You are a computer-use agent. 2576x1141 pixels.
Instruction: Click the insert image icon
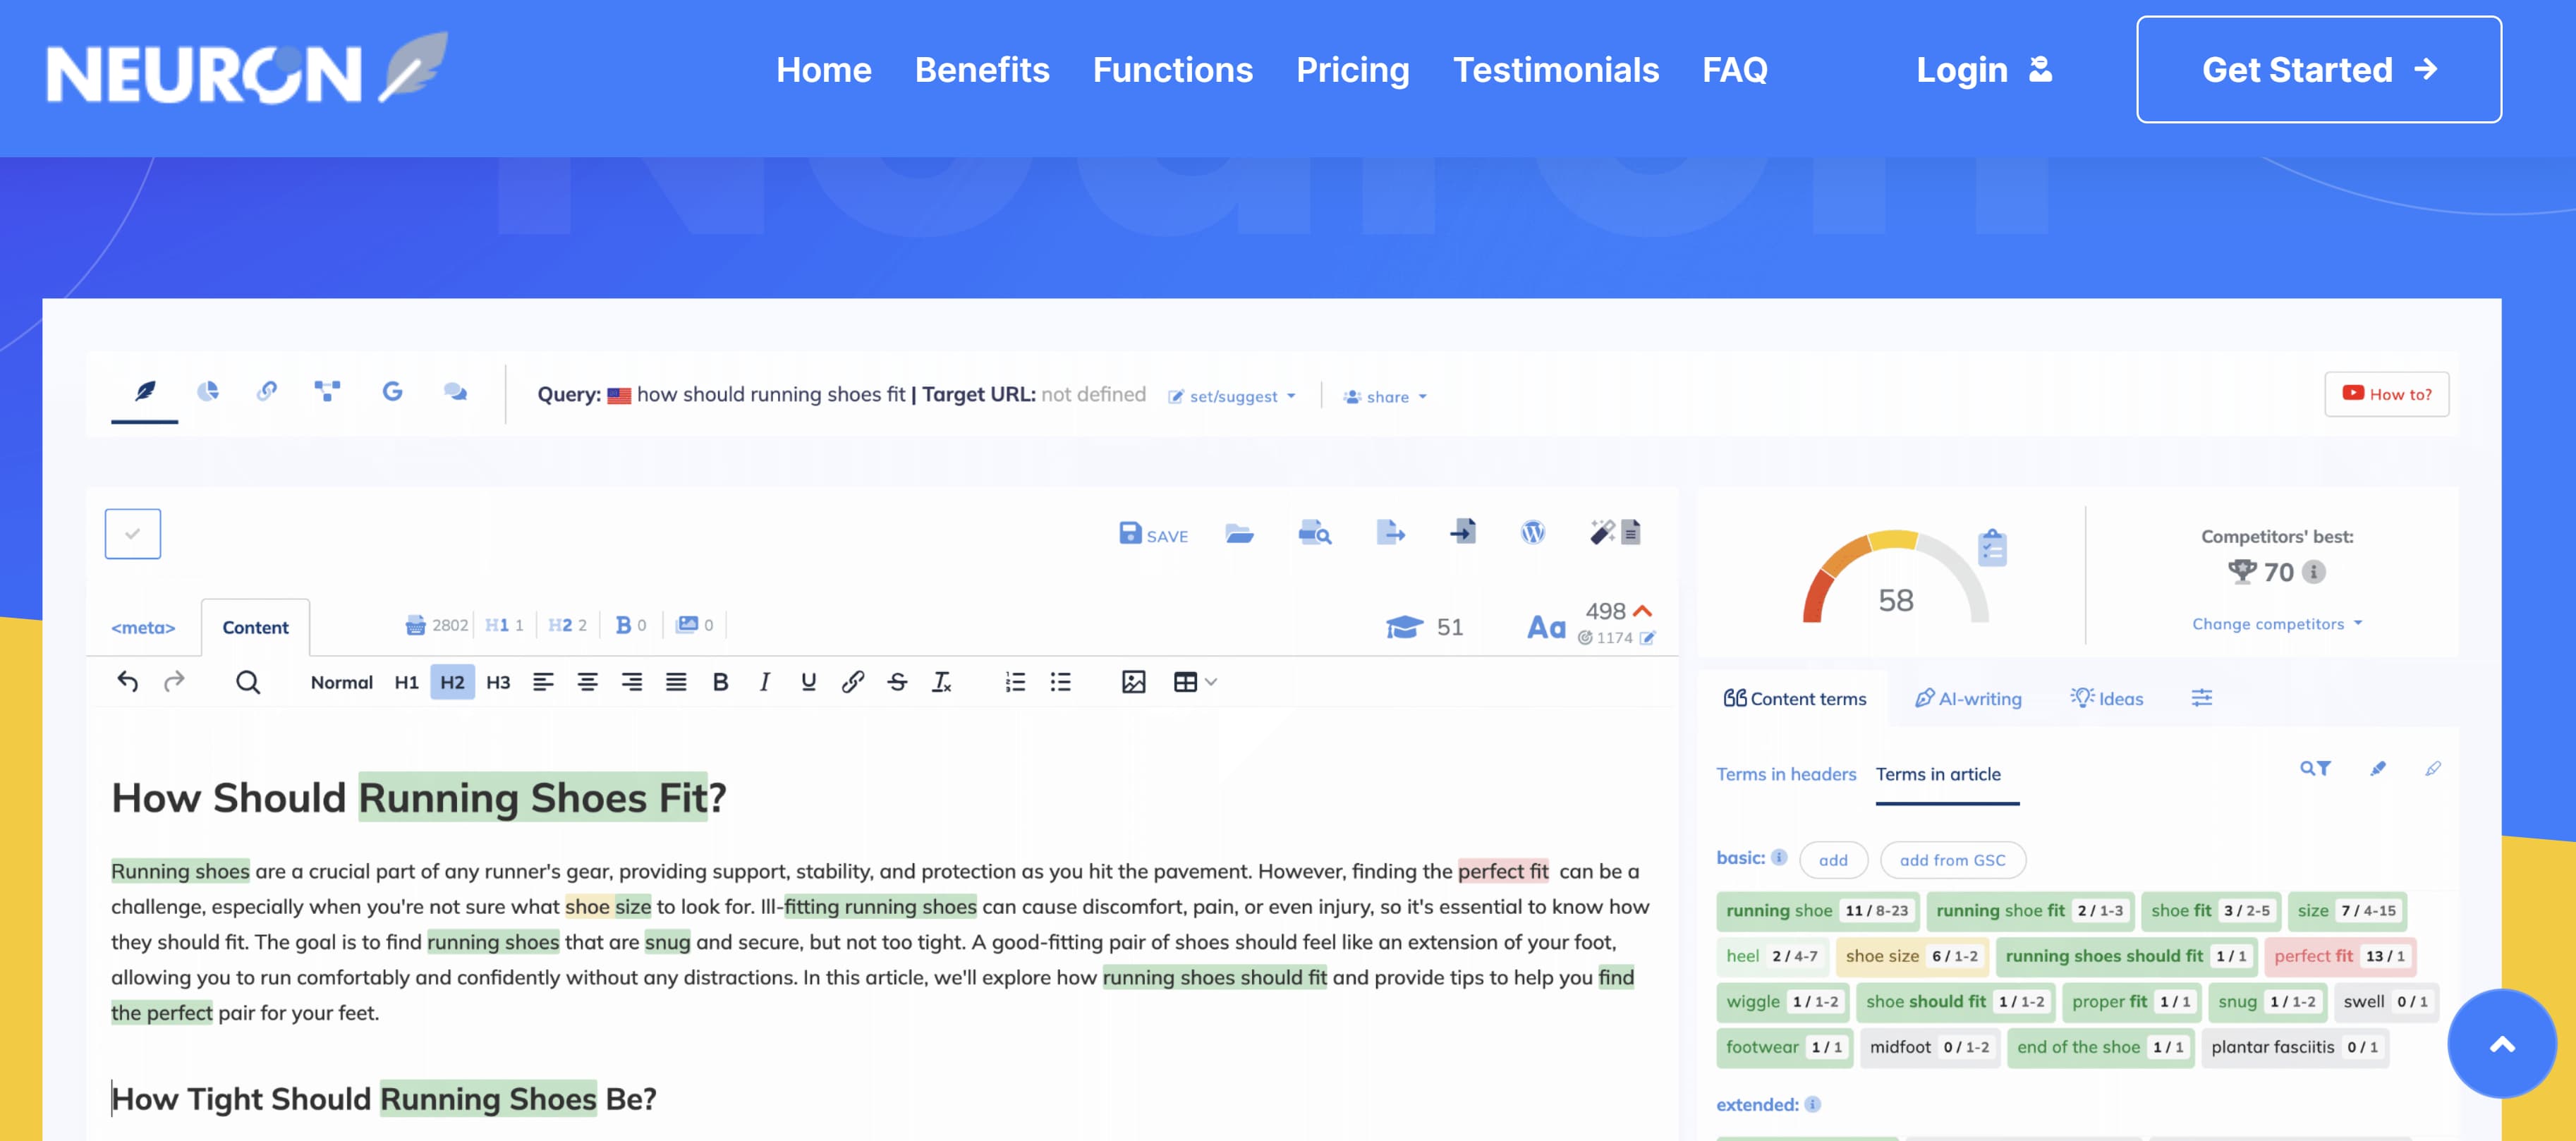[x=1133, y=682]
